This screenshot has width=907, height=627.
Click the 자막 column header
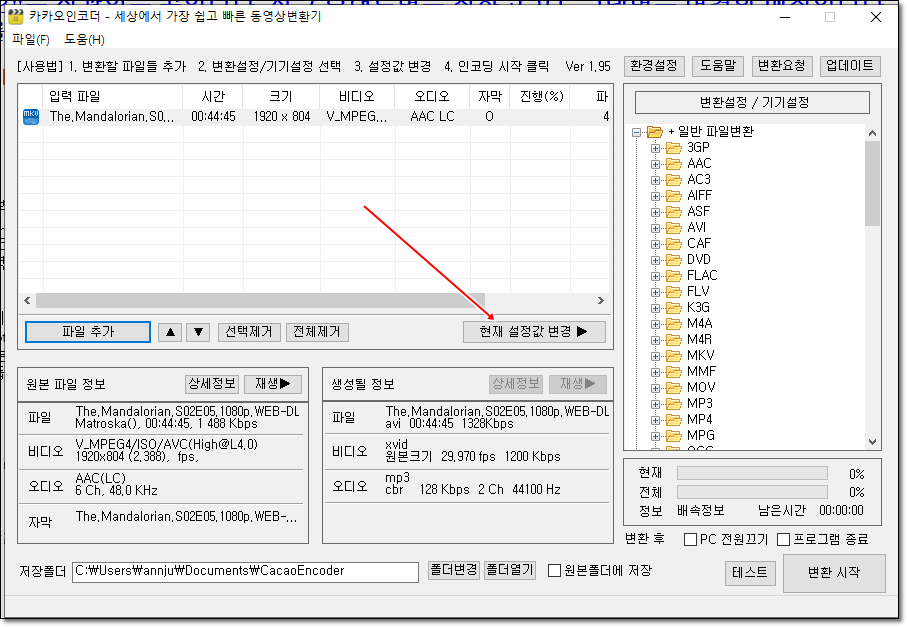[x=490, y=97]
